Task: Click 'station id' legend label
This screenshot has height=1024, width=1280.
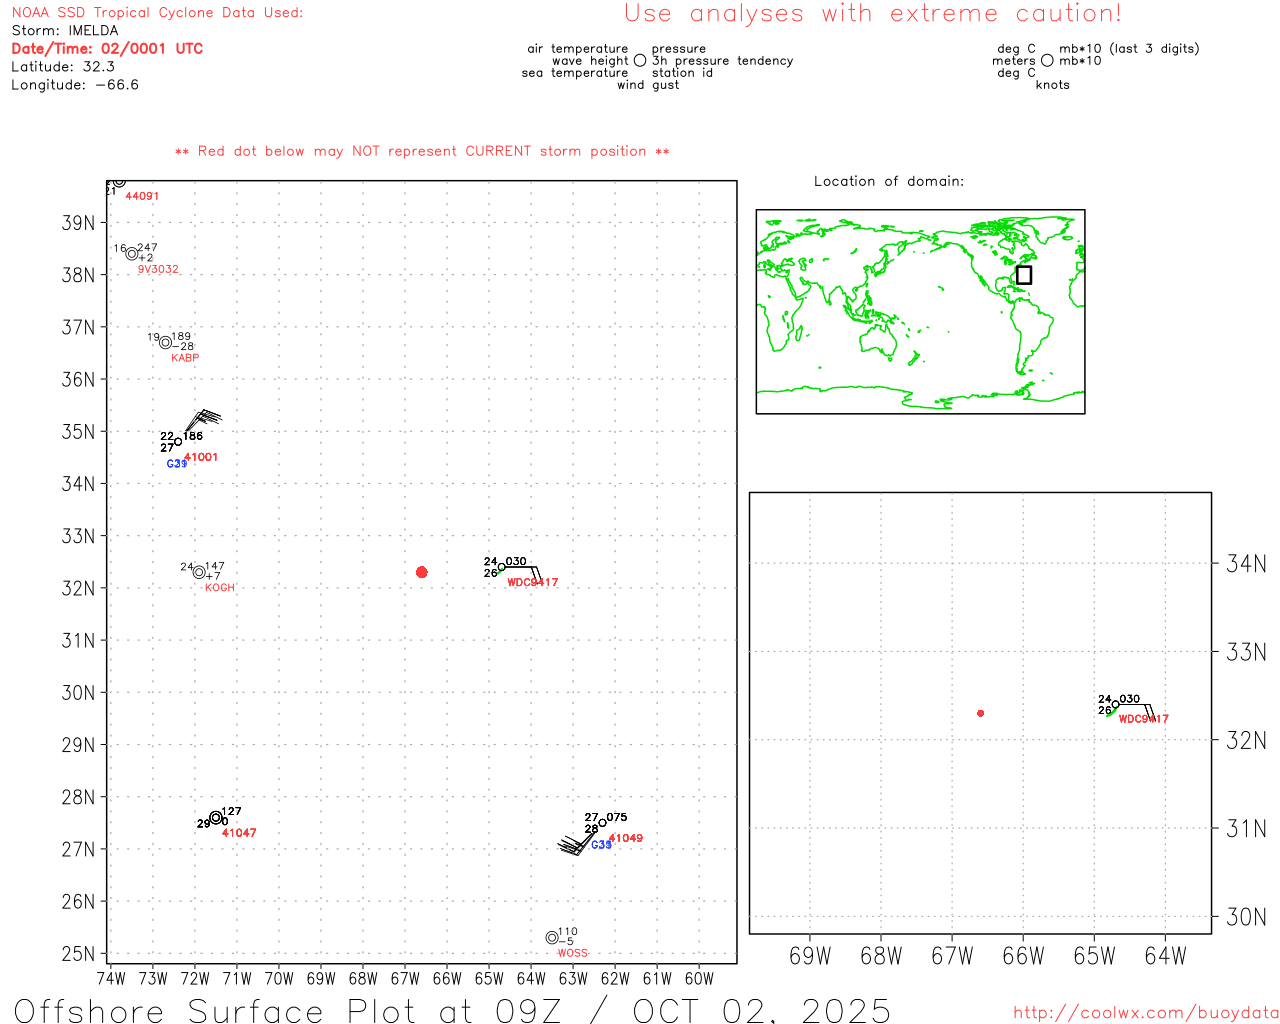Action: (x=682, y=73)
